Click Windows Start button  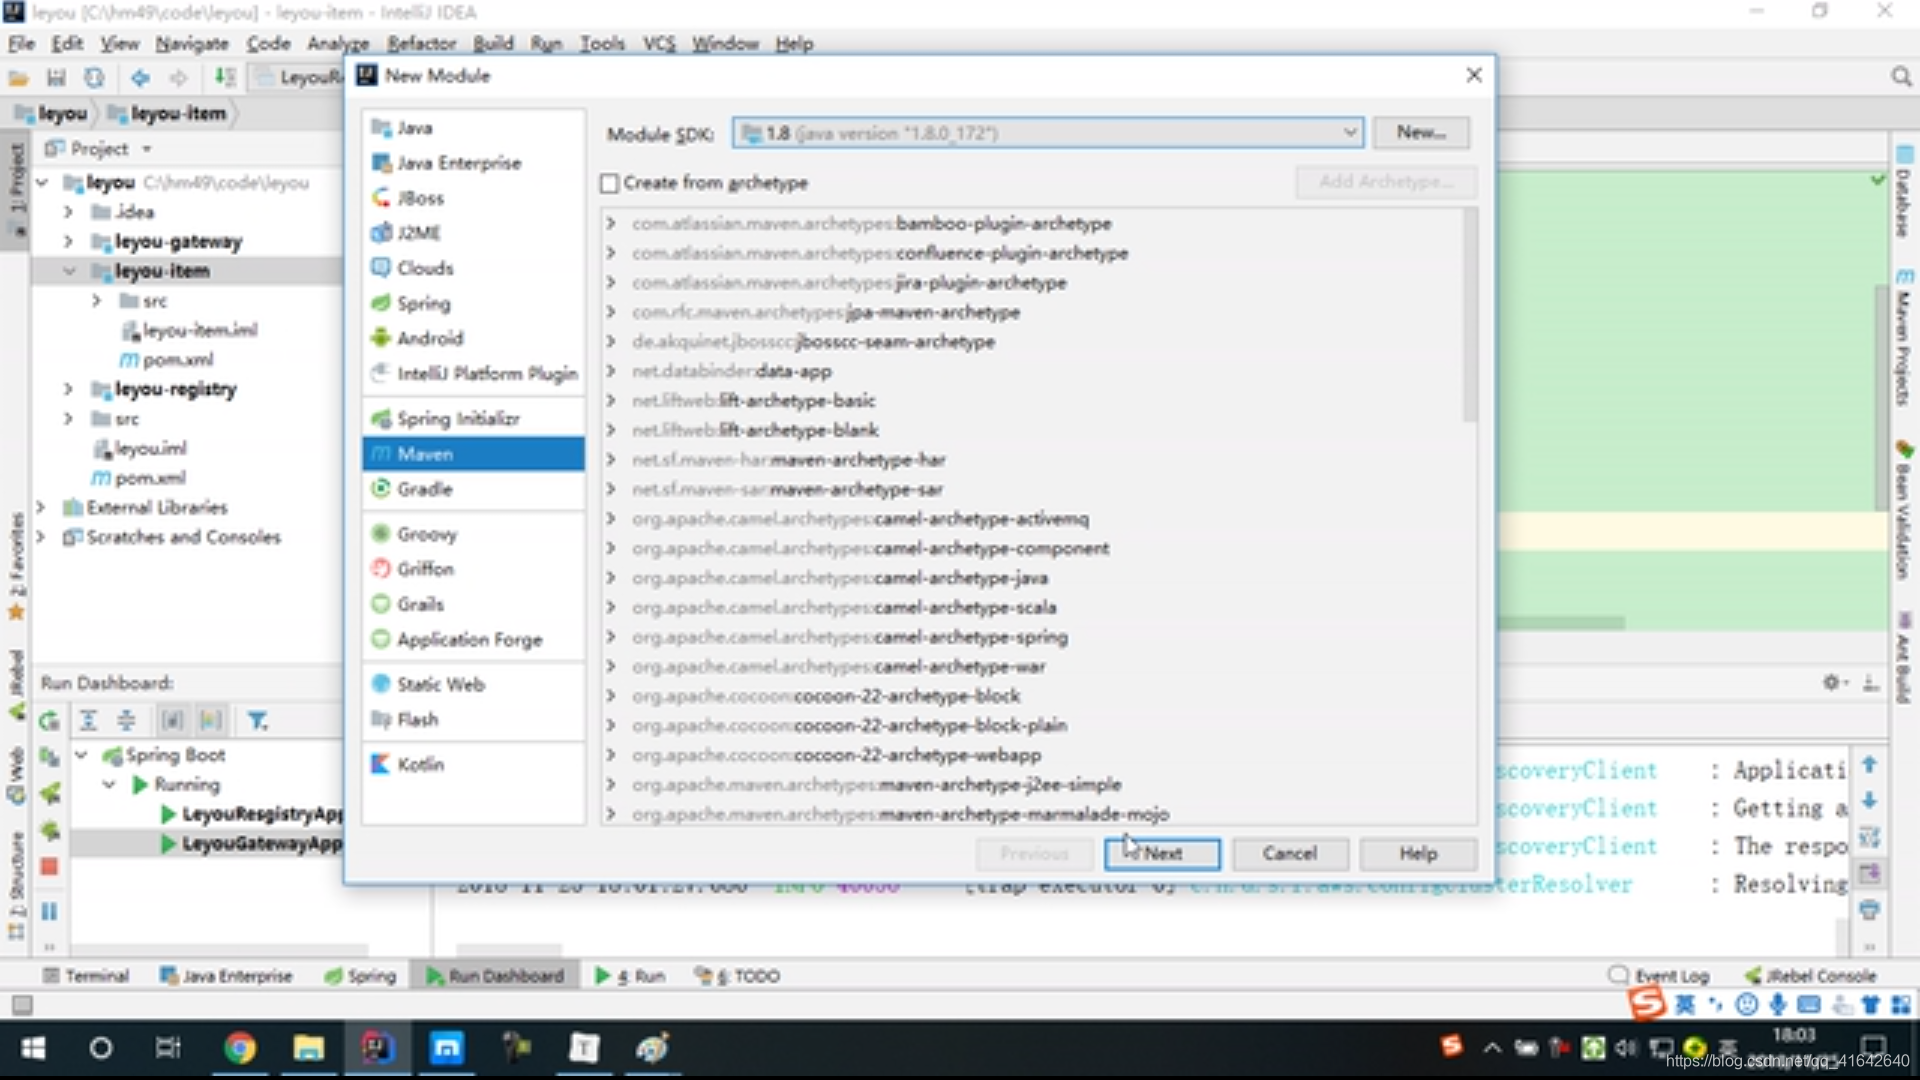33,1047
